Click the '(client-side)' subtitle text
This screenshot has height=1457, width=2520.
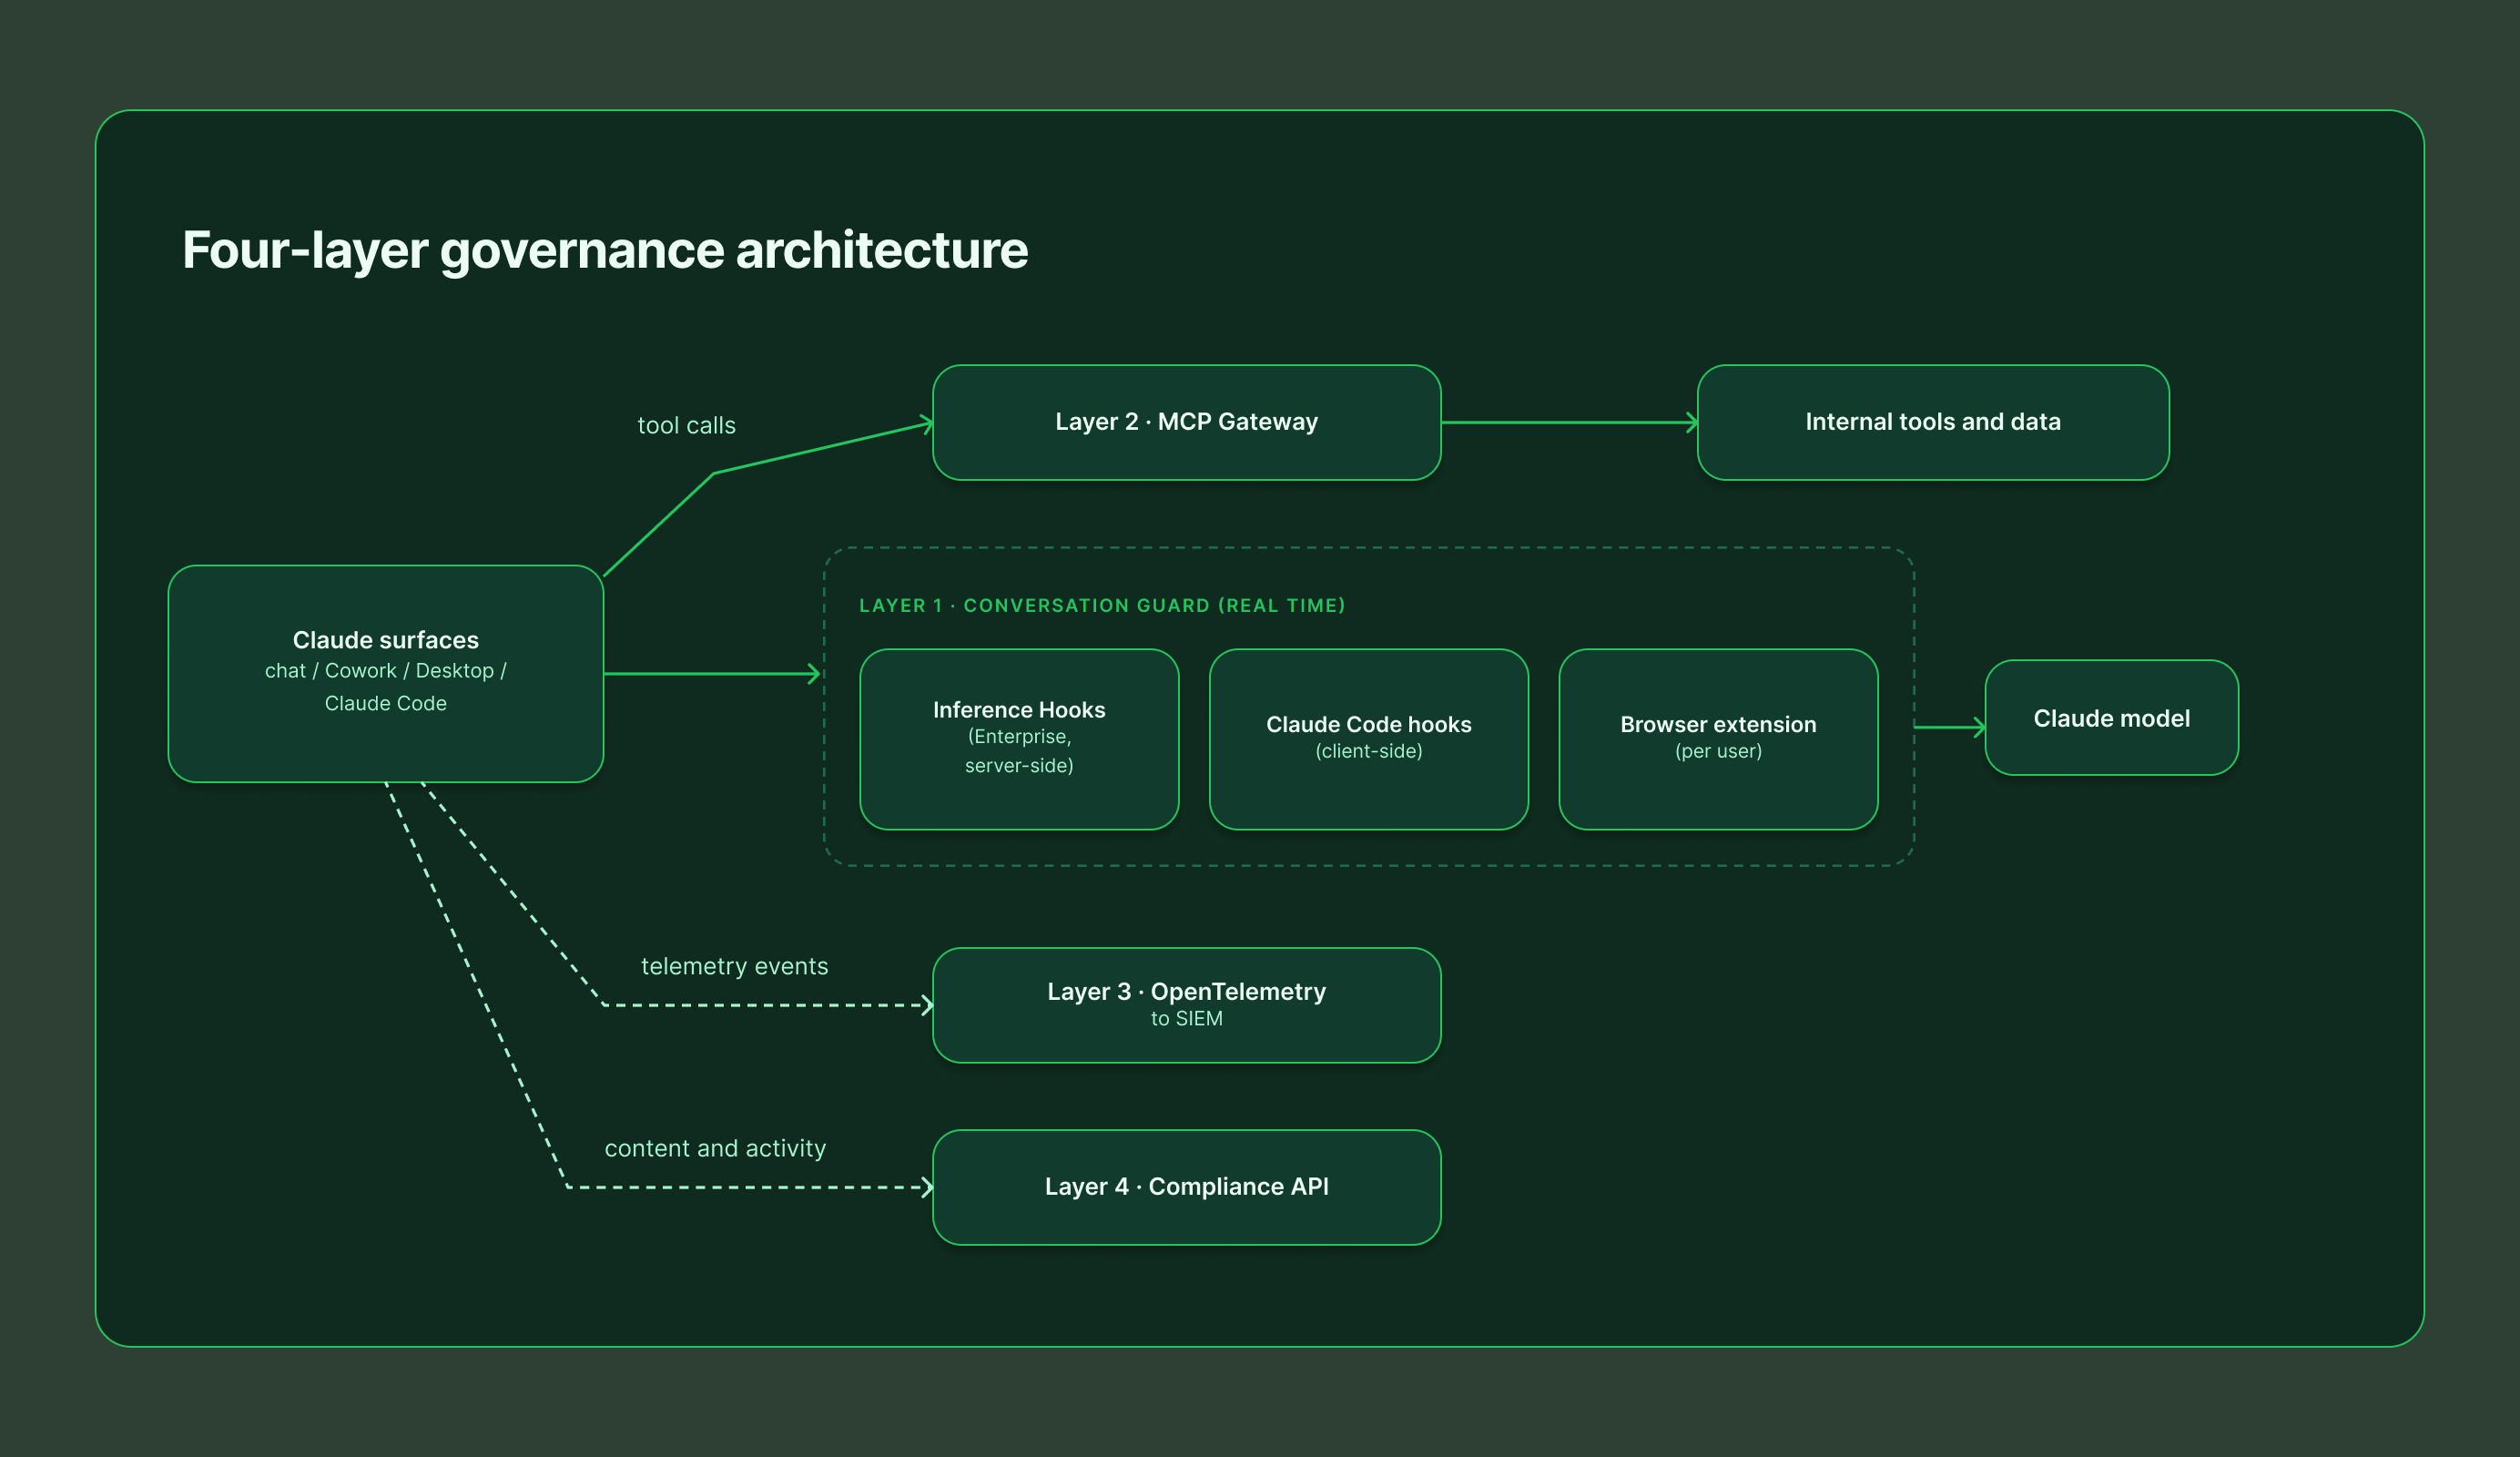[1368, 751]
